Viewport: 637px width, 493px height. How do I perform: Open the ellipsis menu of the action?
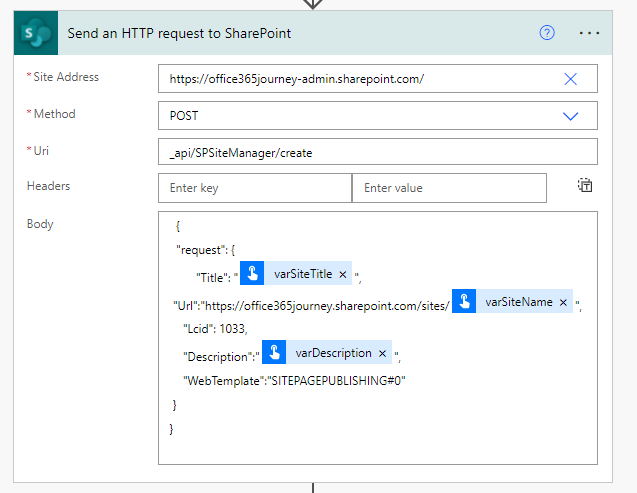click(589, 33)
